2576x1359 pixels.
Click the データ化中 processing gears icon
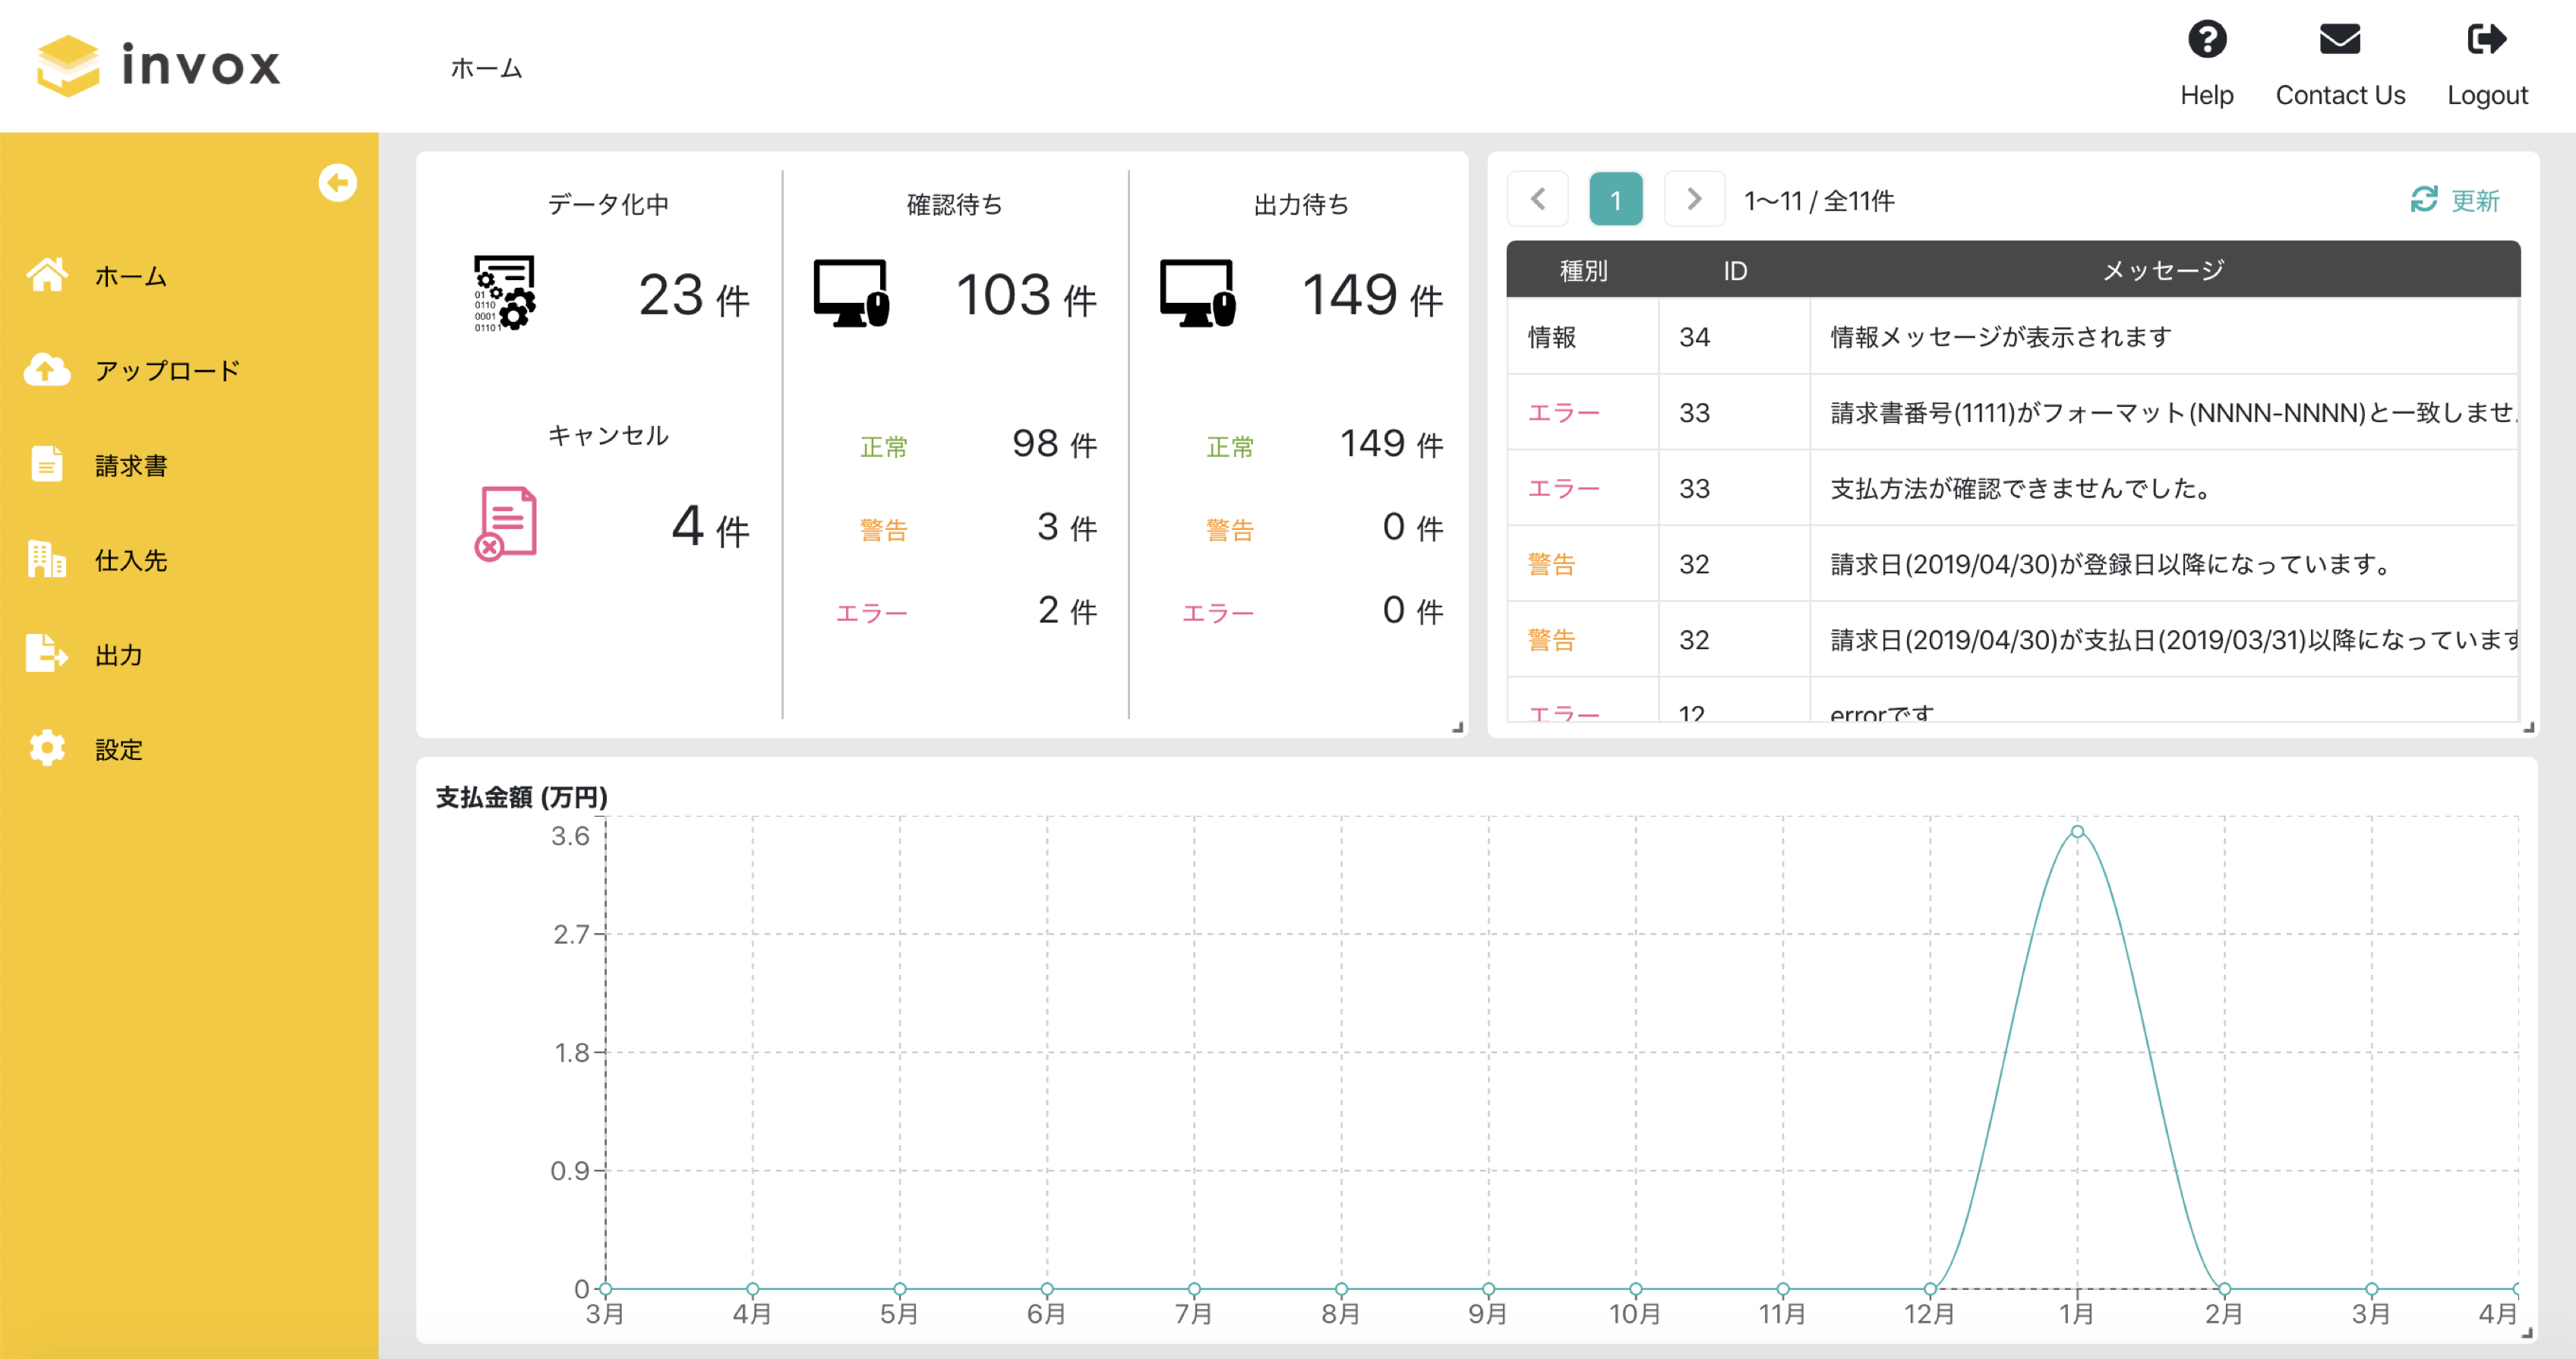[x=504, y=293]
